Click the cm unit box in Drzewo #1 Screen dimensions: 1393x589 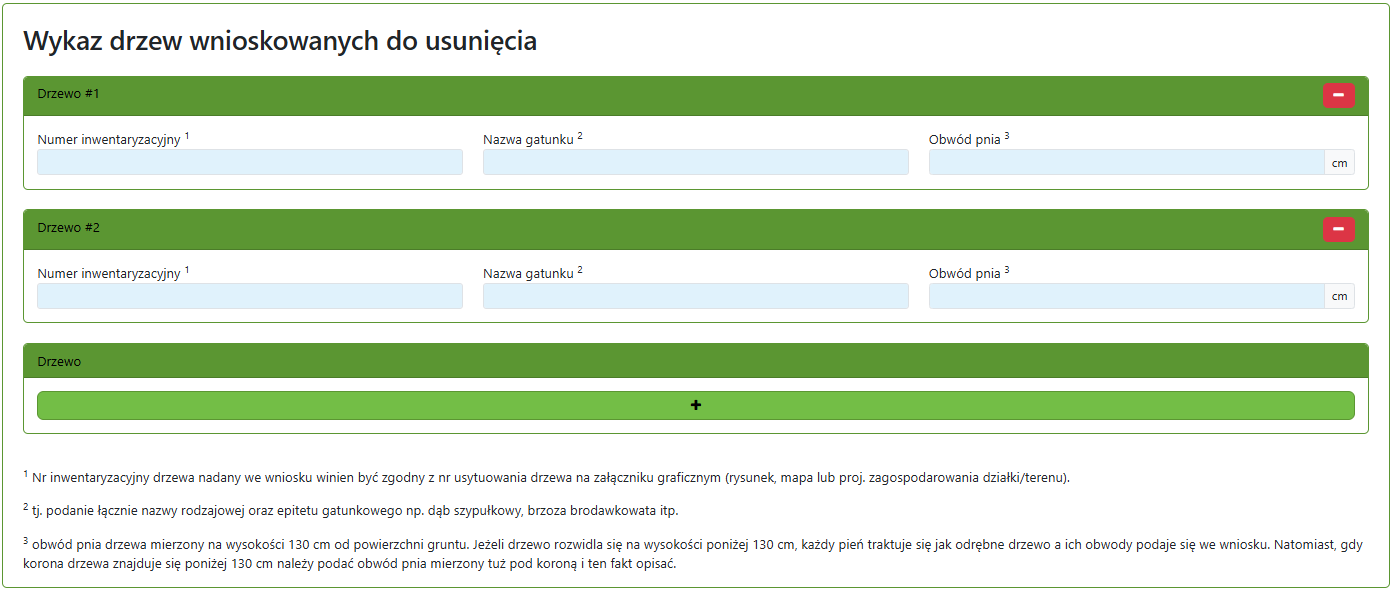coord(1339,163)
